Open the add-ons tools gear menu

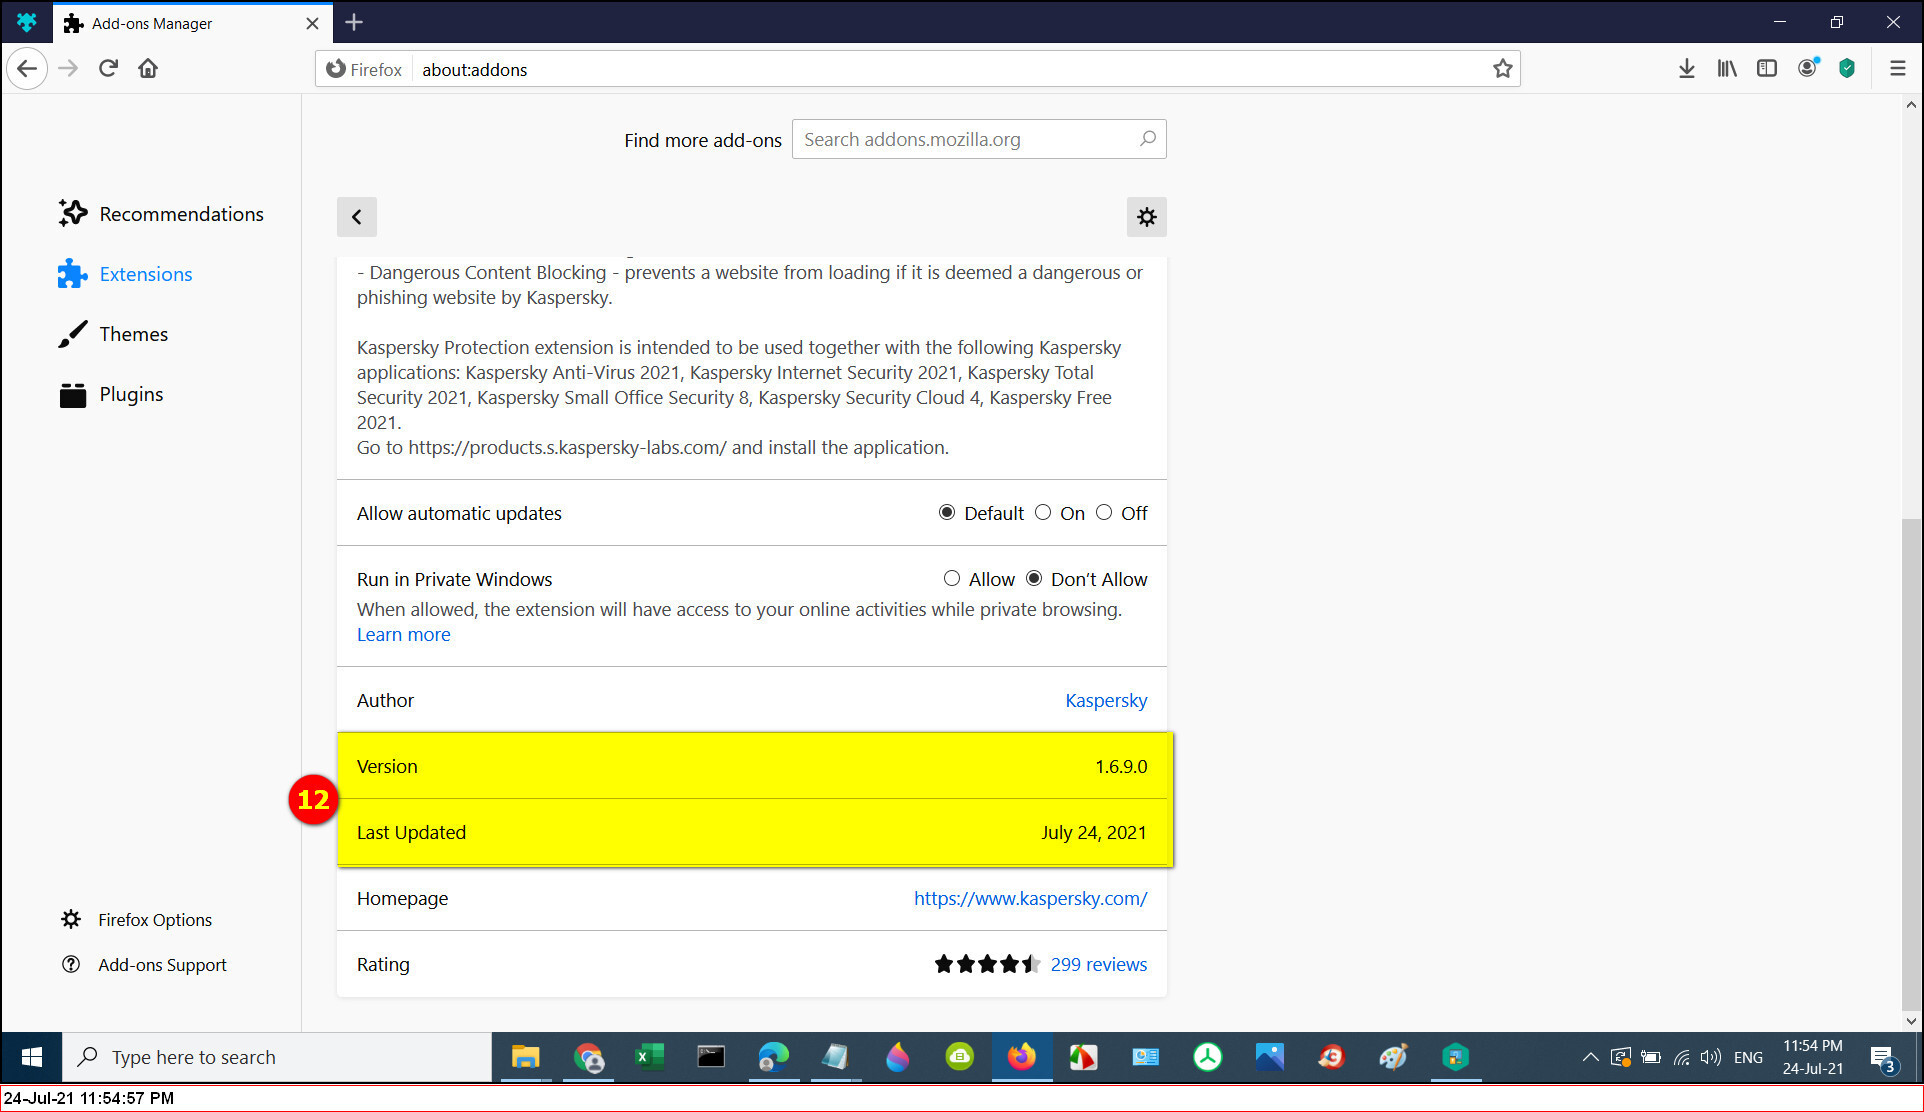[x=1147, y=217]
